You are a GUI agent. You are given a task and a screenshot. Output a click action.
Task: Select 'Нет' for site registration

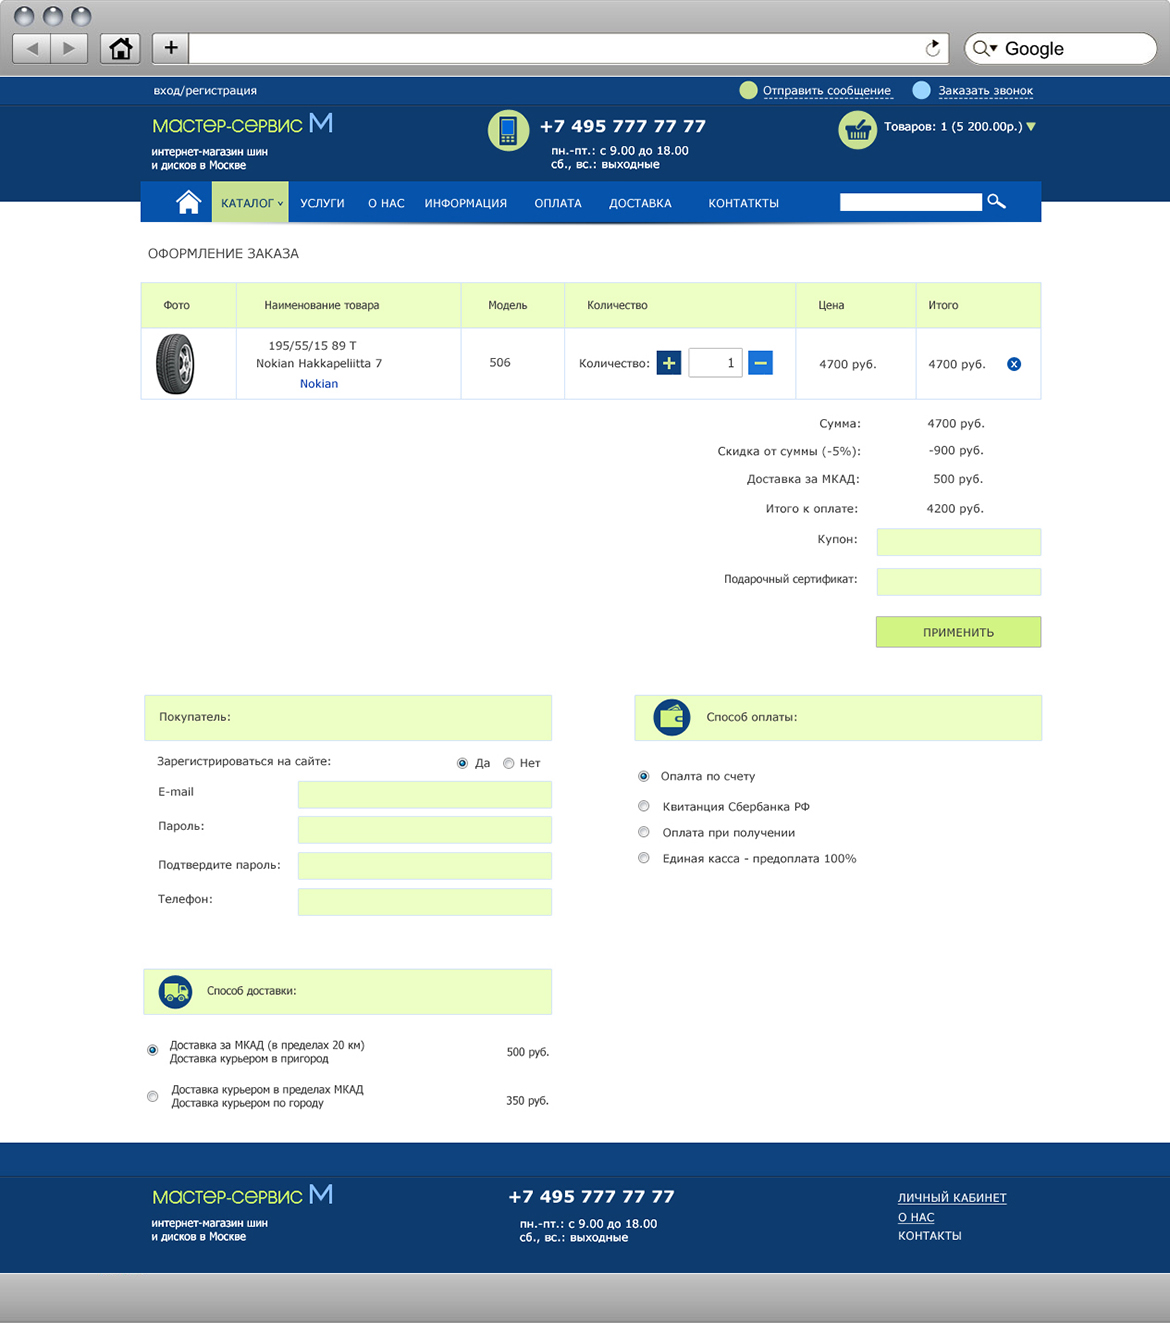point(509,763)
